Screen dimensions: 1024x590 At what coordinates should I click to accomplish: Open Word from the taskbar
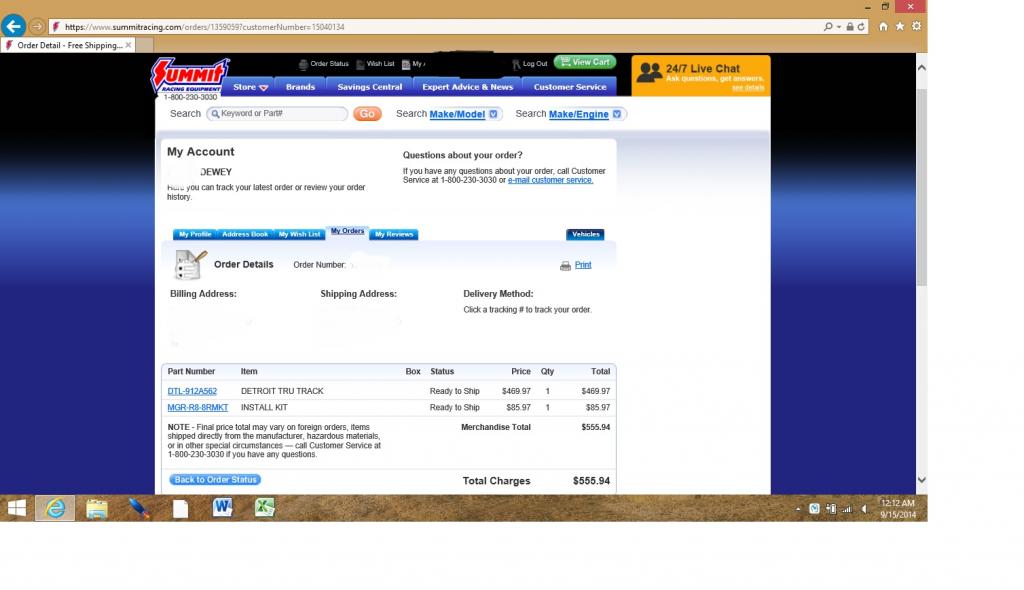tap(223, 508)
